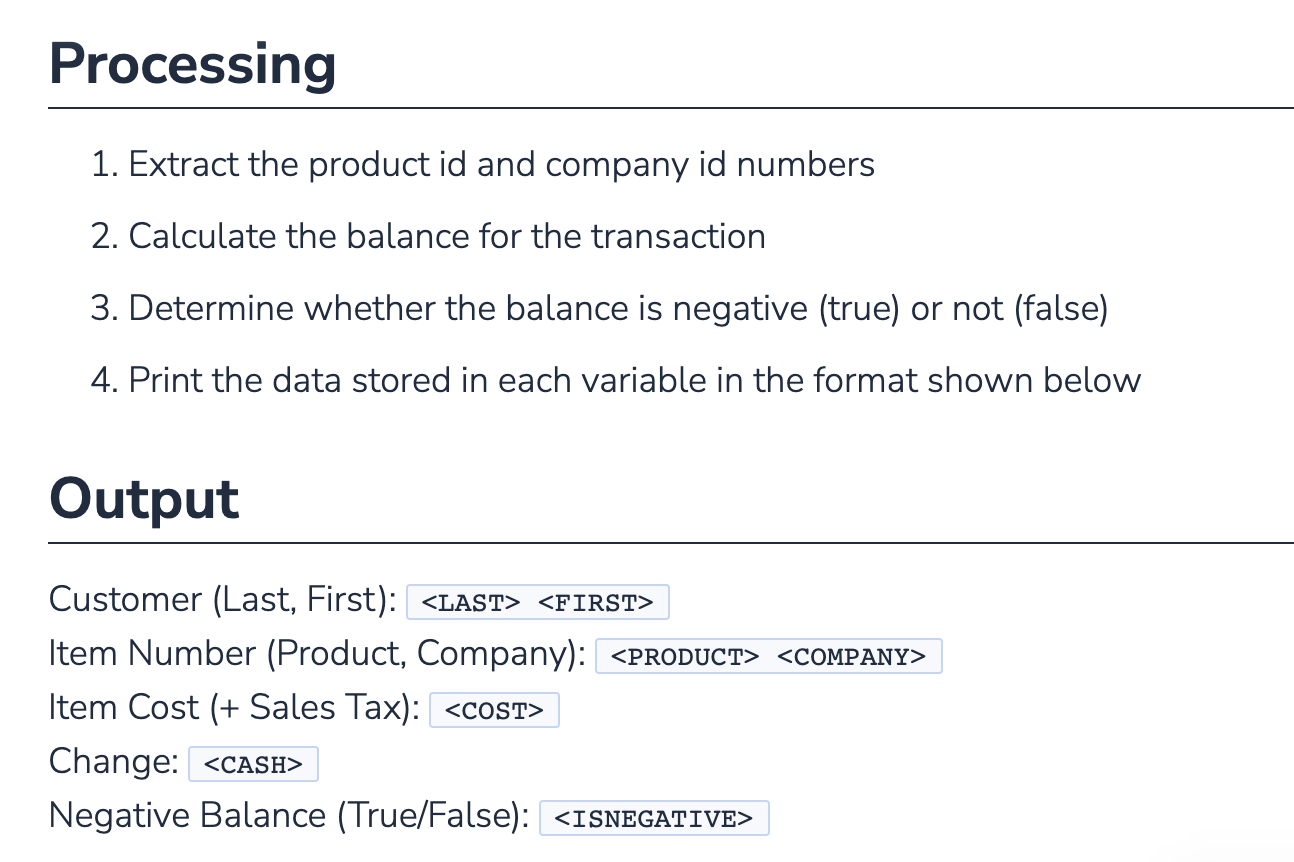Click the 'Calculate the balance' list item
Screen dimensions: 1294x862
click(x=428, y=236)
